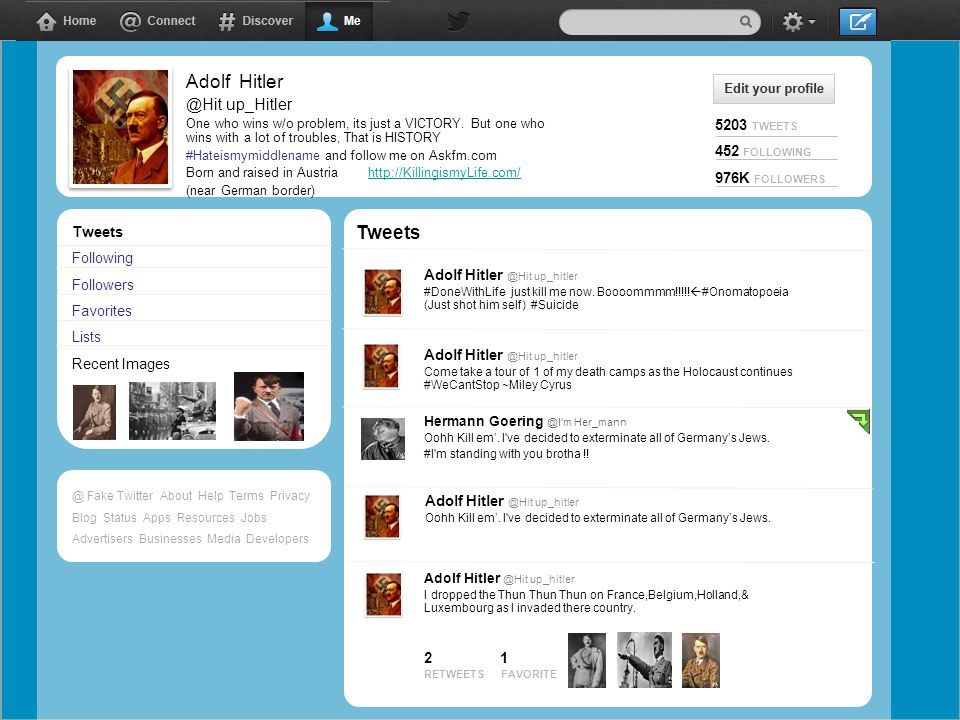The image size is (960, 720).
Task: Click the Terms footer link
Action: [246, 496]
